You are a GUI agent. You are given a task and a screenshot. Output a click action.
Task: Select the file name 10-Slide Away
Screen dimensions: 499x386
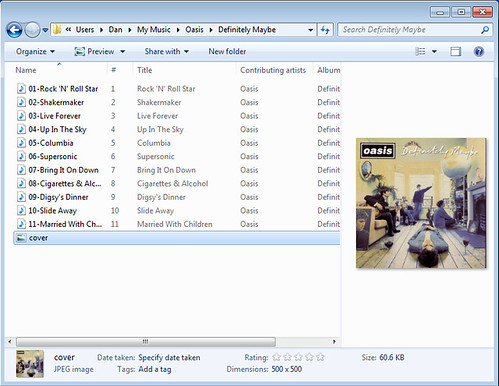(x=53, y=211)
